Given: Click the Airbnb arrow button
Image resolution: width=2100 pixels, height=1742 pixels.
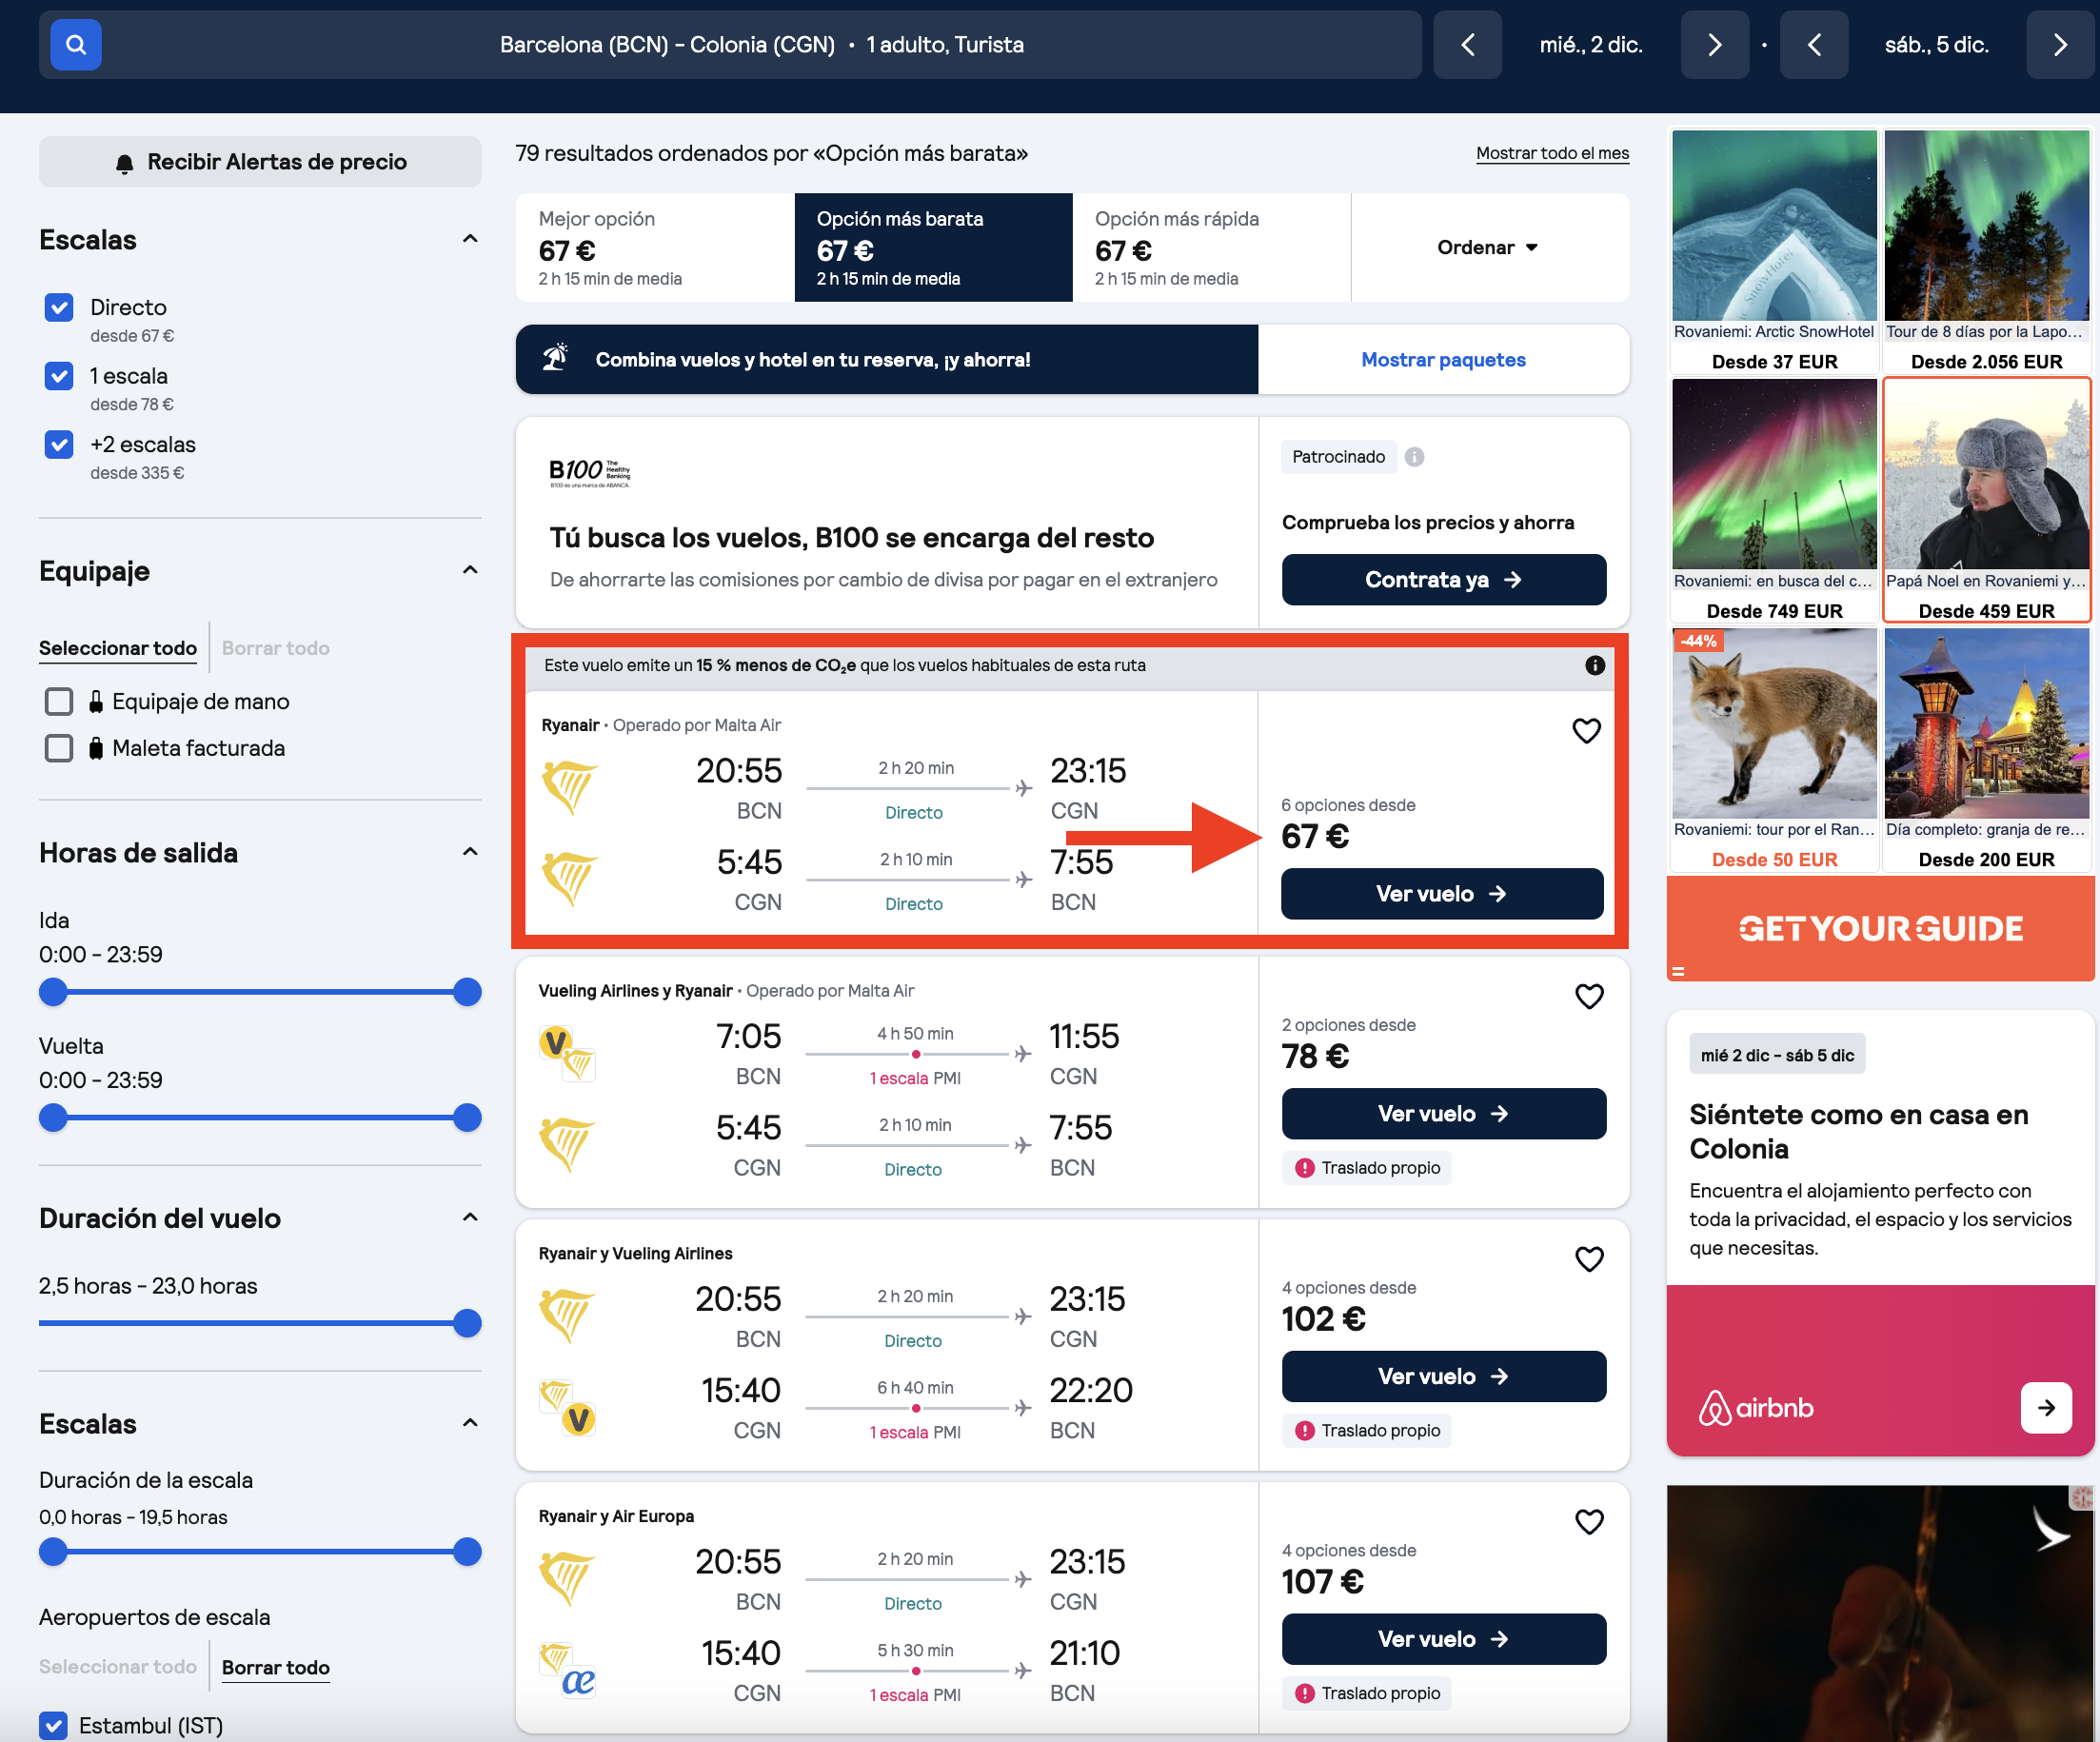Looking at the screenshot, I should pos(2046,1408).
